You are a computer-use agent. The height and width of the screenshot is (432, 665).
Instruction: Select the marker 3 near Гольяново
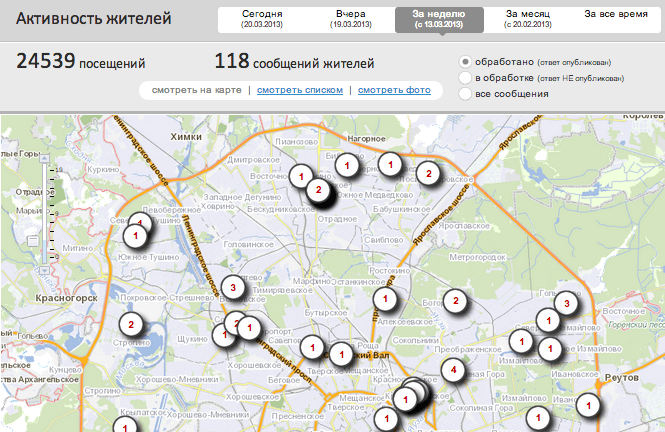coord(566,302)
